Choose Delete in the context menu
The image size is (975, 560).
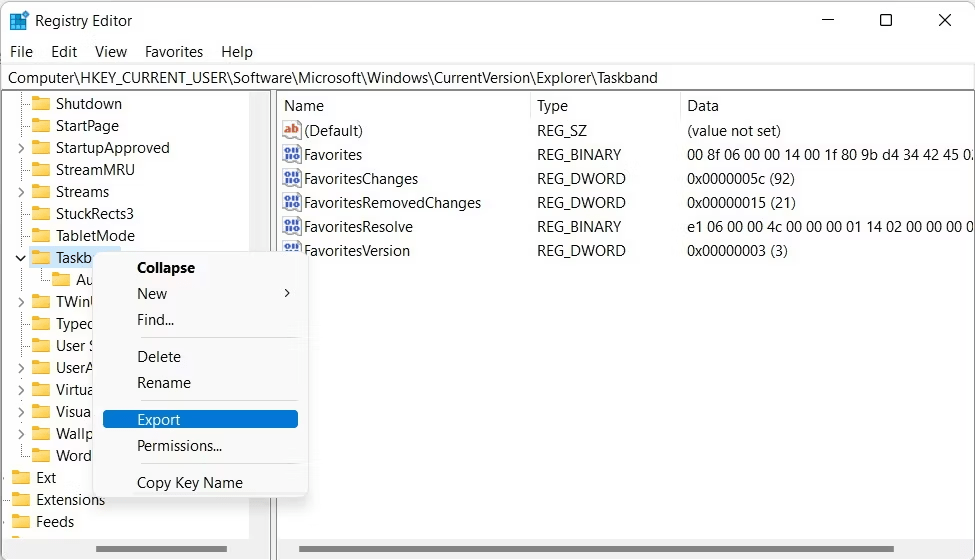[200, 357]
